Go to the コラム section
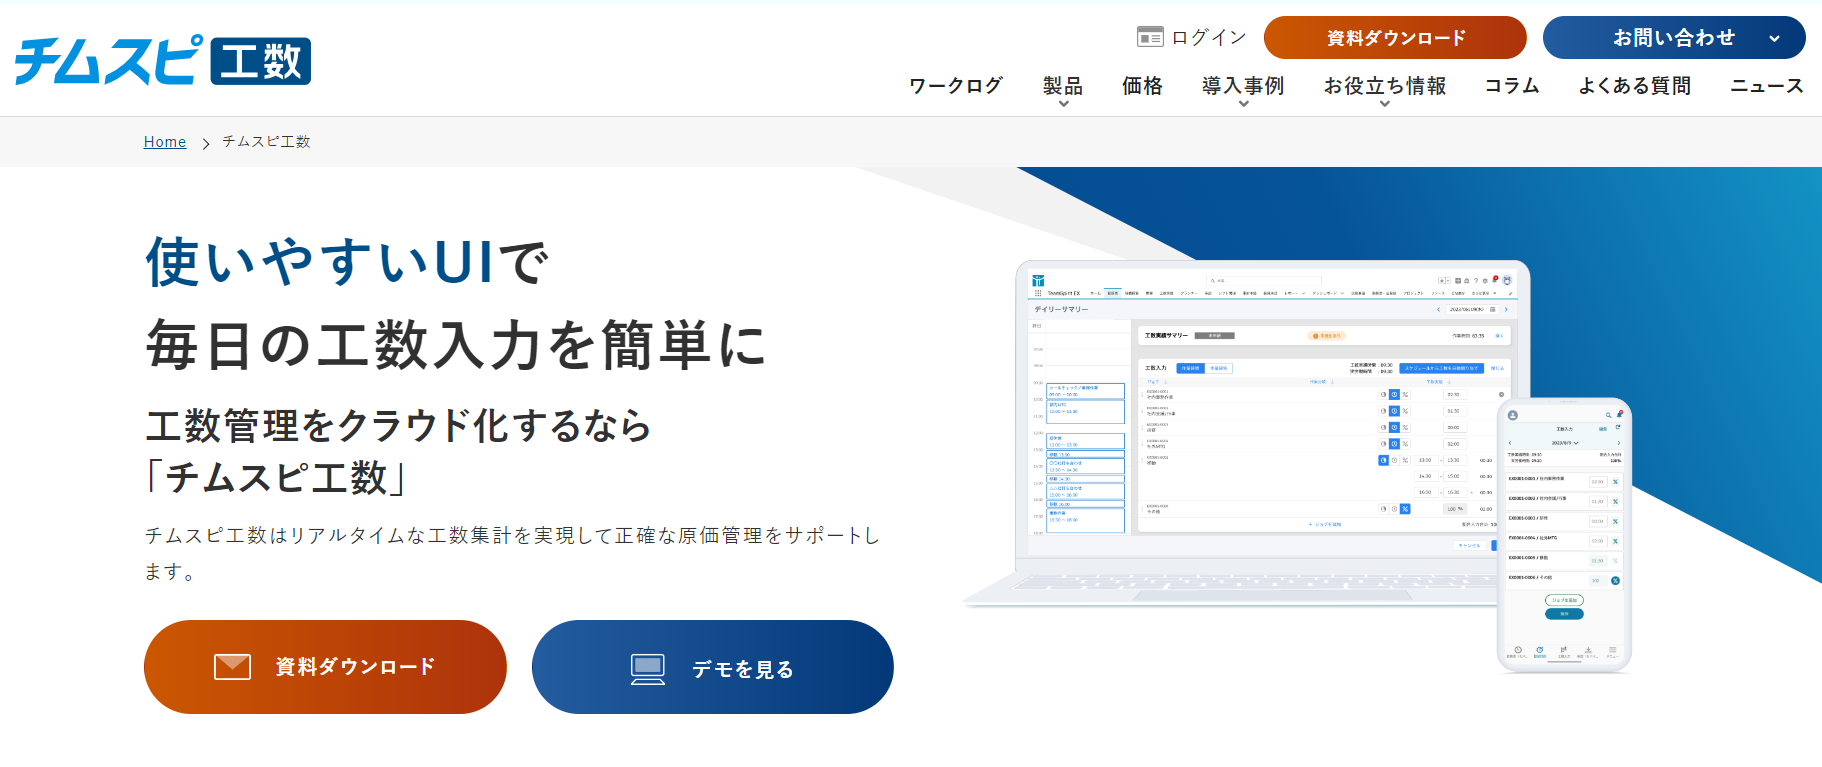Image resolution: width=1822 pixels, height=767 pixels. 1511,86
